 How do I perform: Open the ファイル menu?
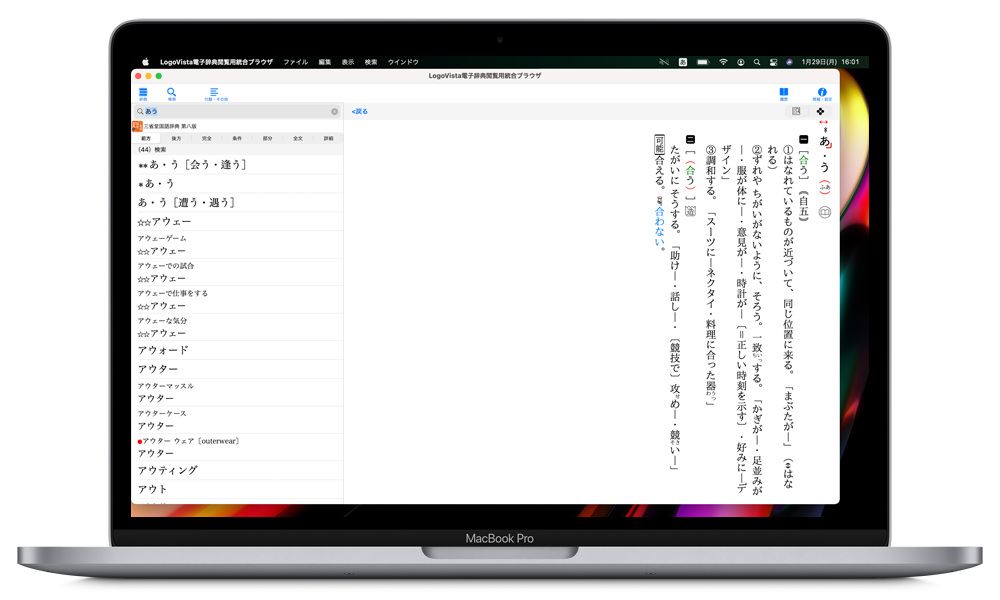296,62
